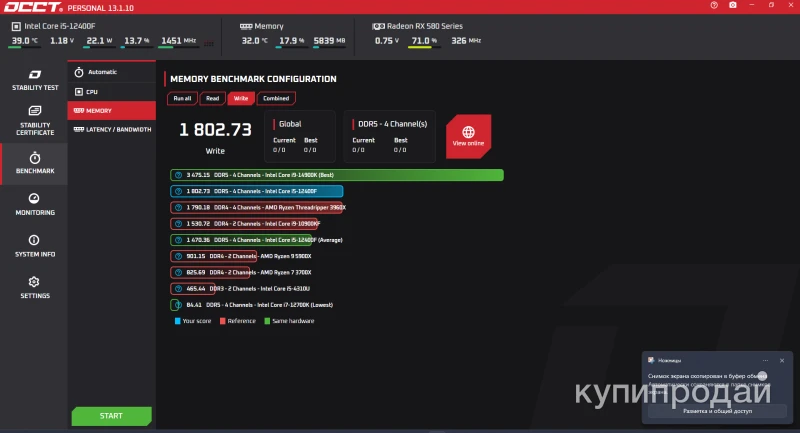Image resolution: width=800 pixels, height=433 pixels.
Task: Select the CPU benchmark option
Action: click(x=92, y=91)
